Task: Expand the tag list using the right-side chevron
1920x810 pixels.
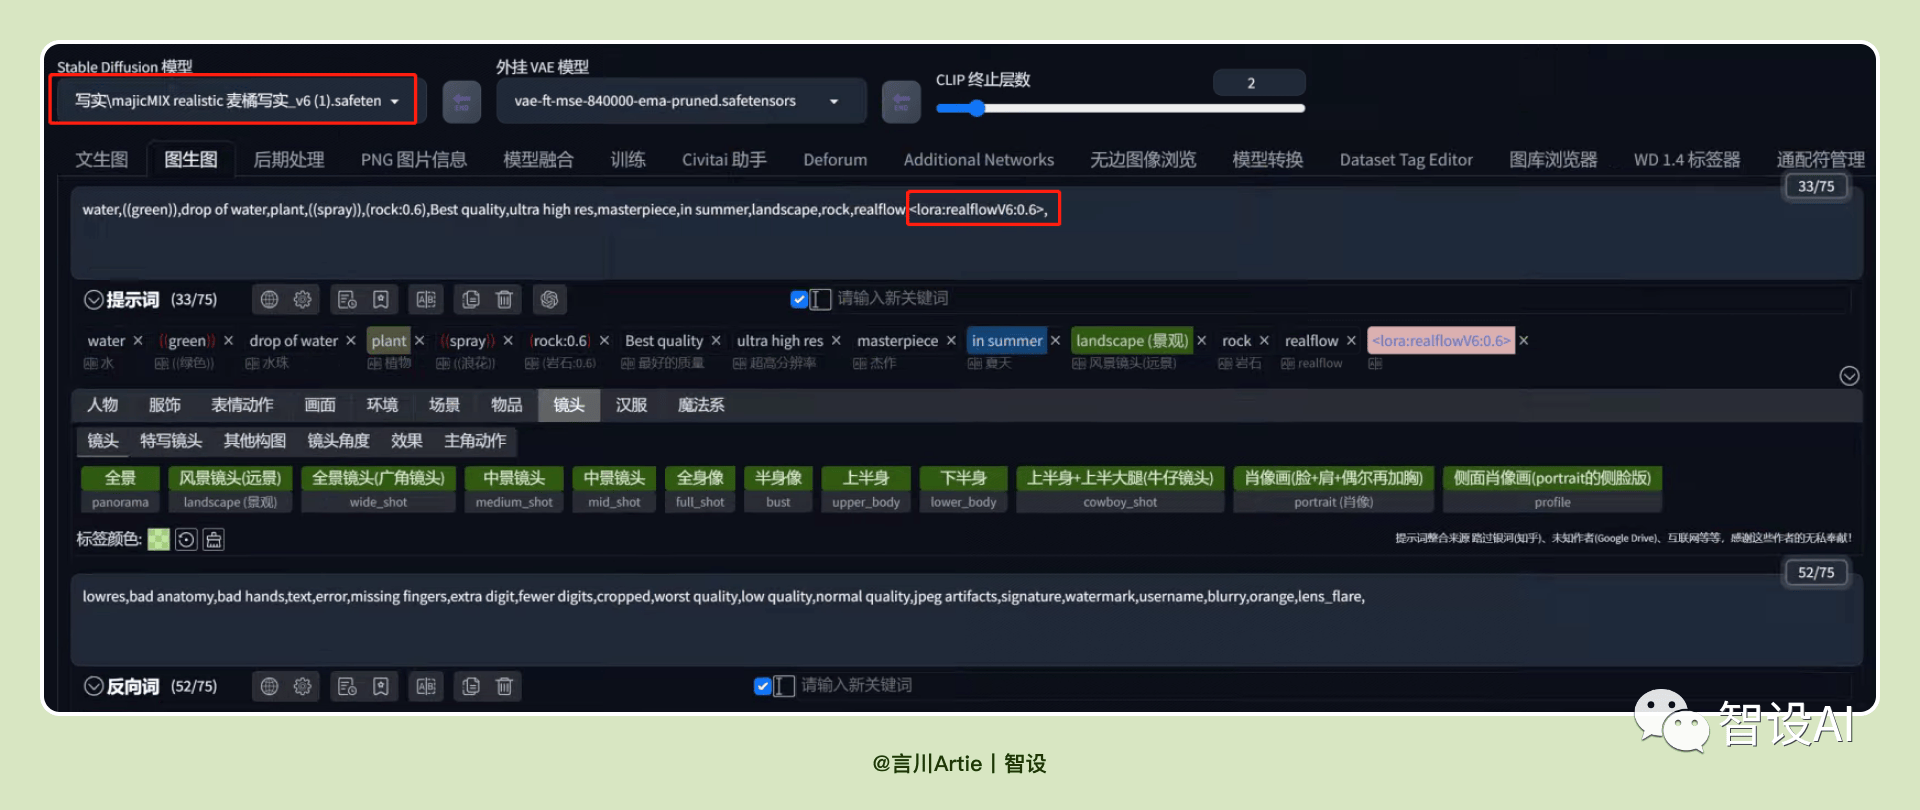Action: 1849,376
